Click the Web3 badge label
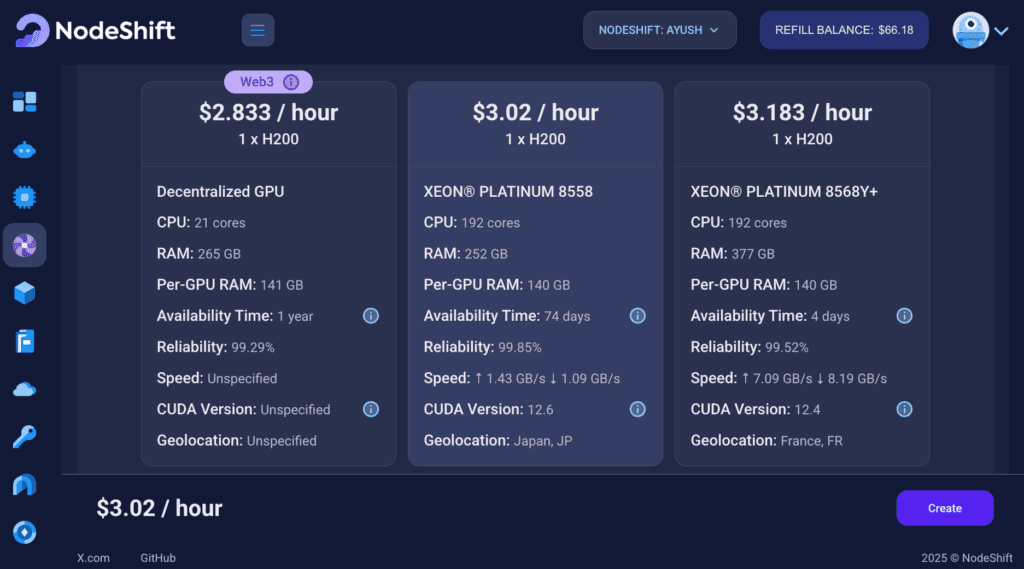Screen dimensions: 1024x569 tap(257, 82)
